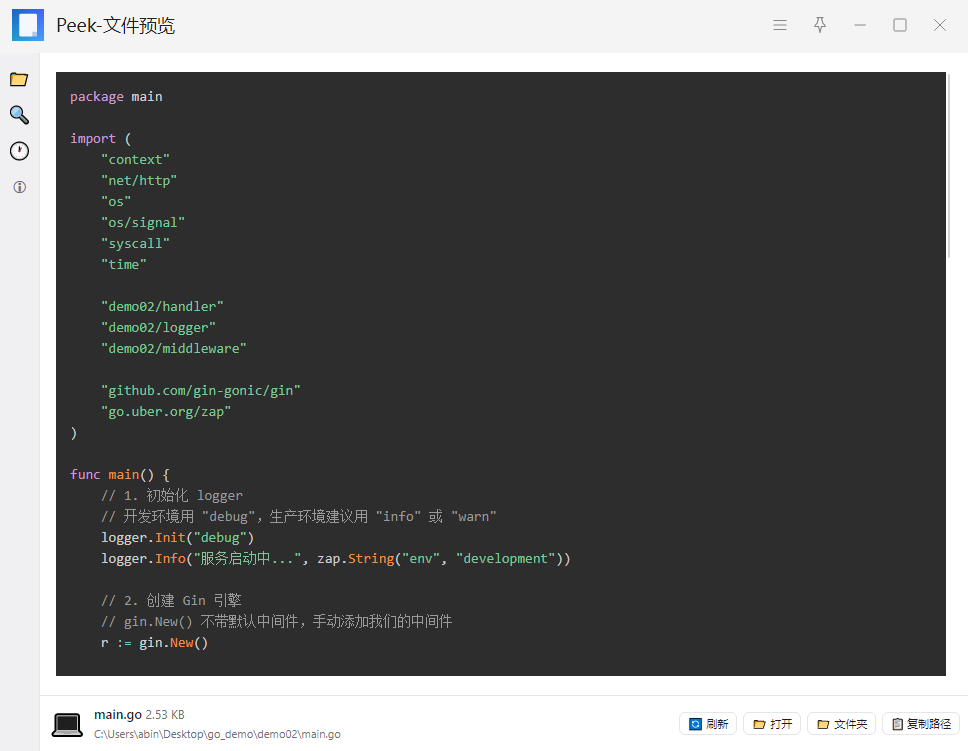Viewport: 968px width, 751px height.
Task: Click the "r := gin.New()" line
Action: click(154, 642)
